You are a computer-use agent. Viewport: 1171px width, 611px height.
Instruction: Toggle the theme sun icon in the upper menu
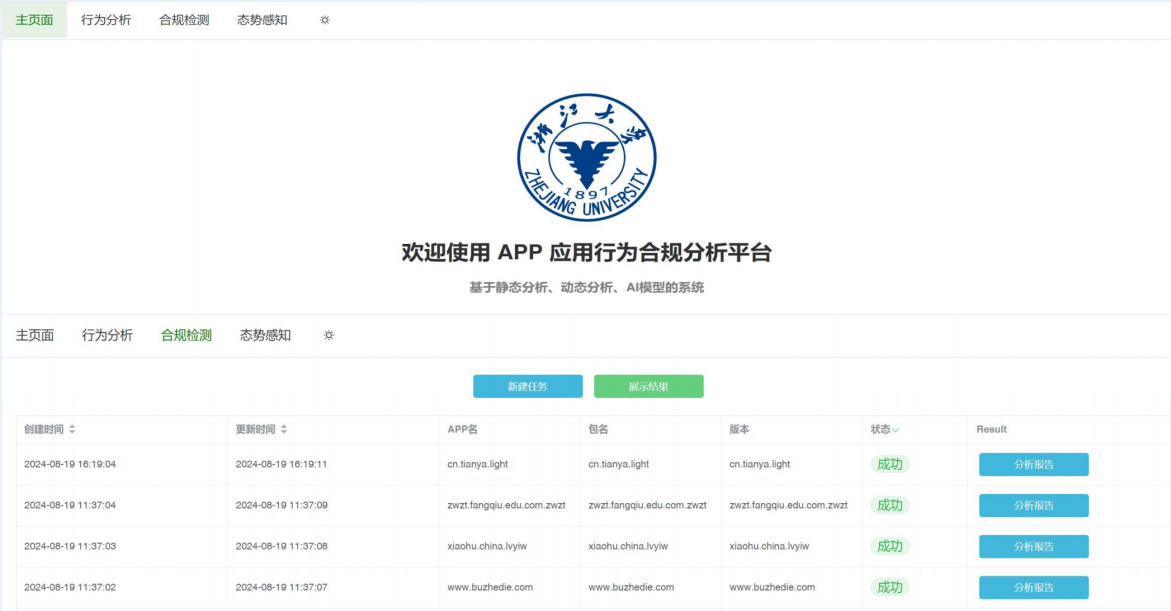[325, 20]
